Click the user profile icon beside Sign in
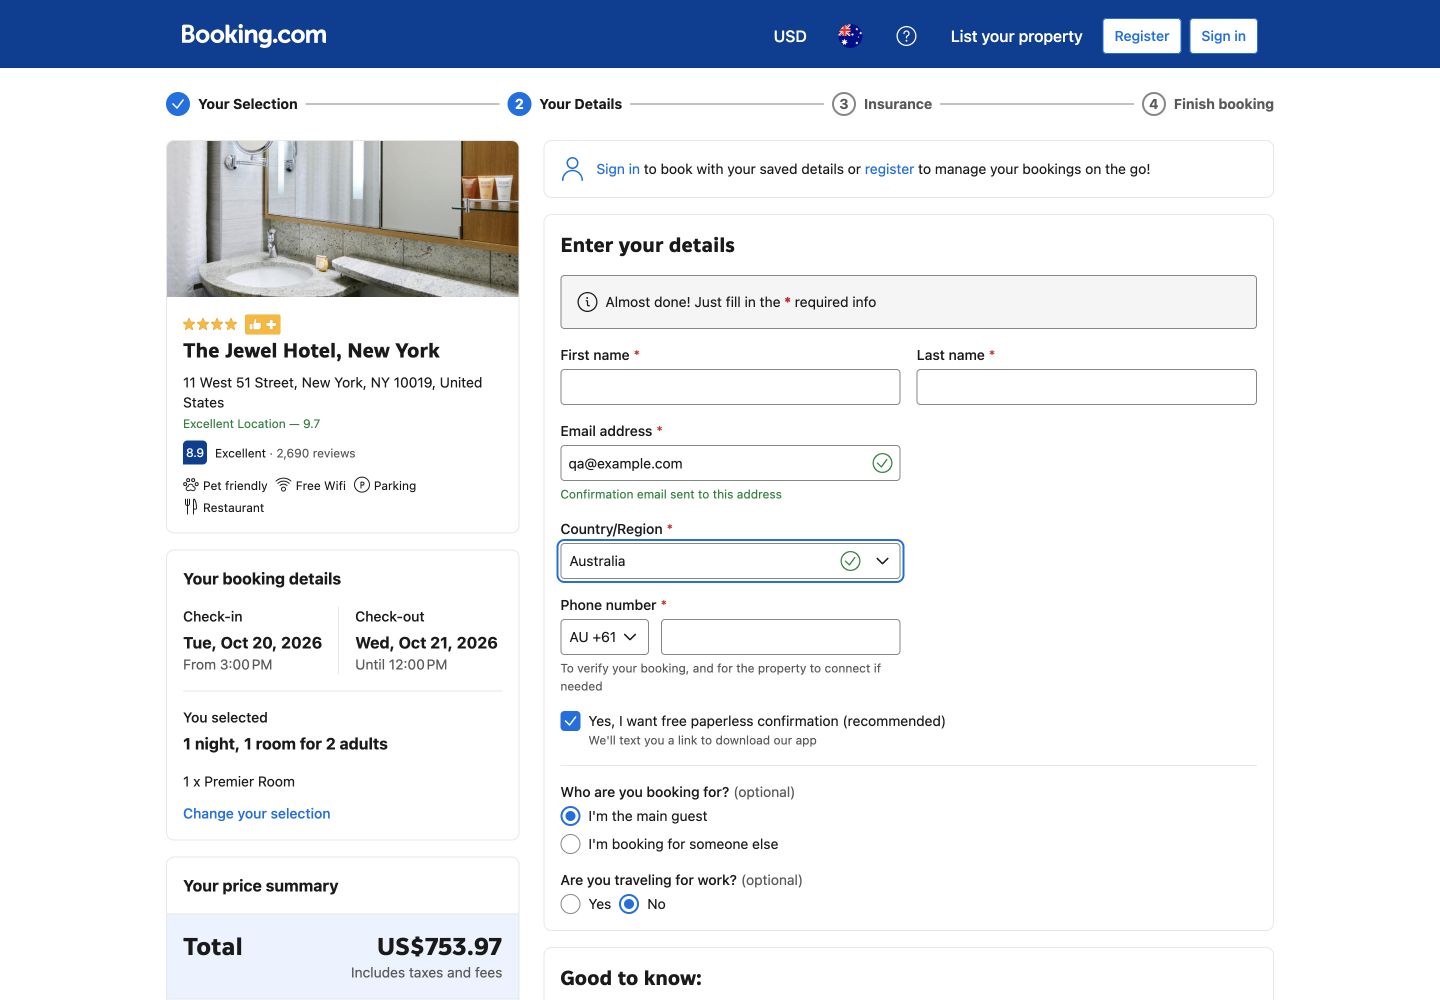 point(572,169)
